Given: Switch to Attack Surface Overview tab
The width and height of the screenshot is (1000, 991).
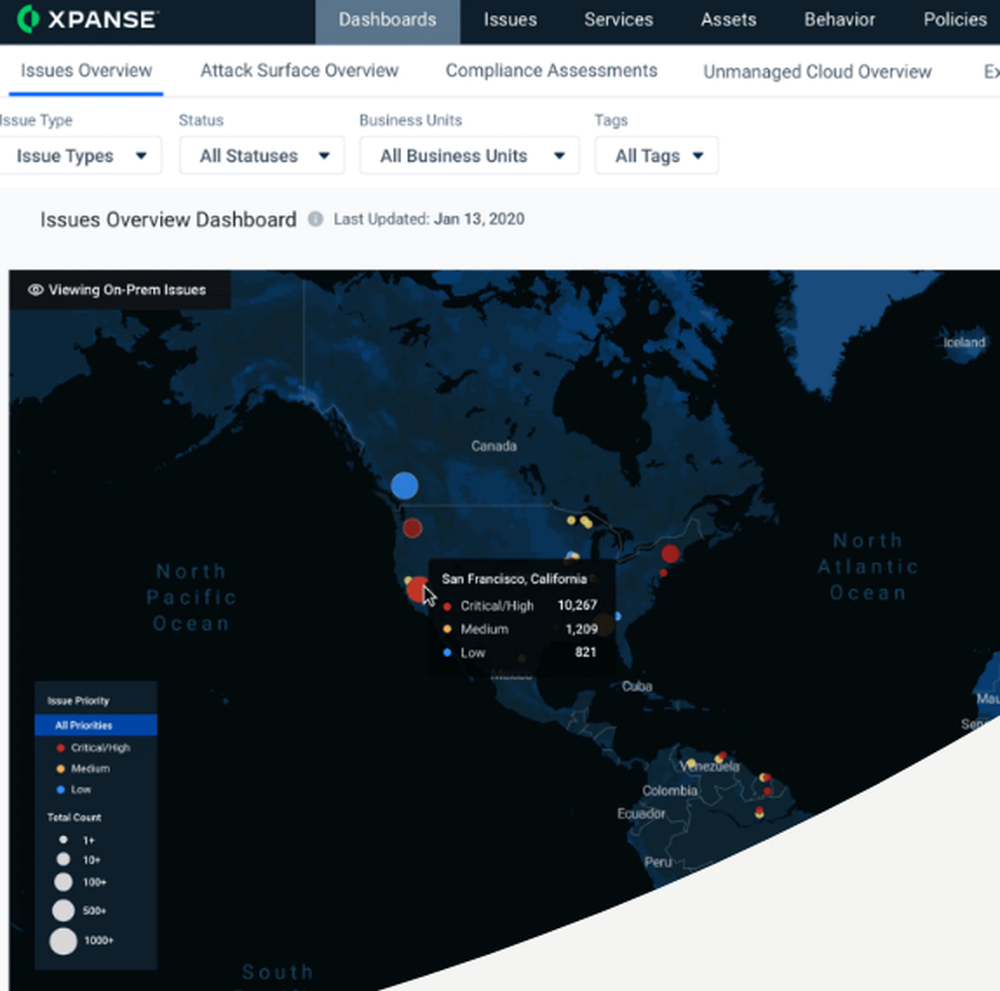Looking at the screenshot, I should [x=299, y=71].
